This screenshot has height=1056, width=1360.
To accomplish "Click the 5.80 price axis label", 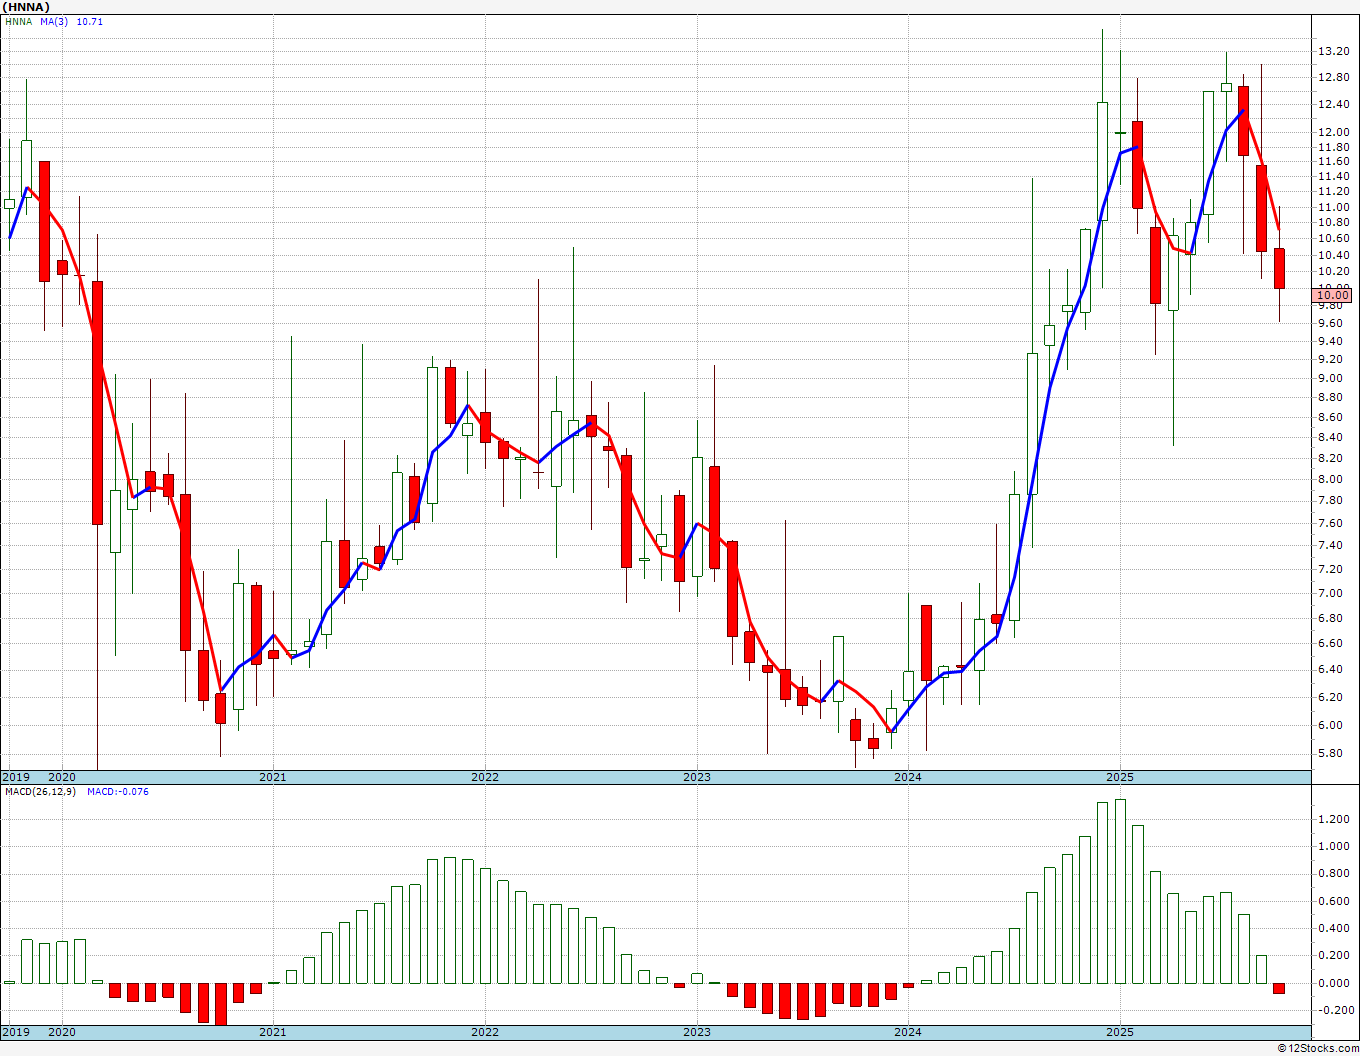I will pyautogui.click(x=1330, y=753).
